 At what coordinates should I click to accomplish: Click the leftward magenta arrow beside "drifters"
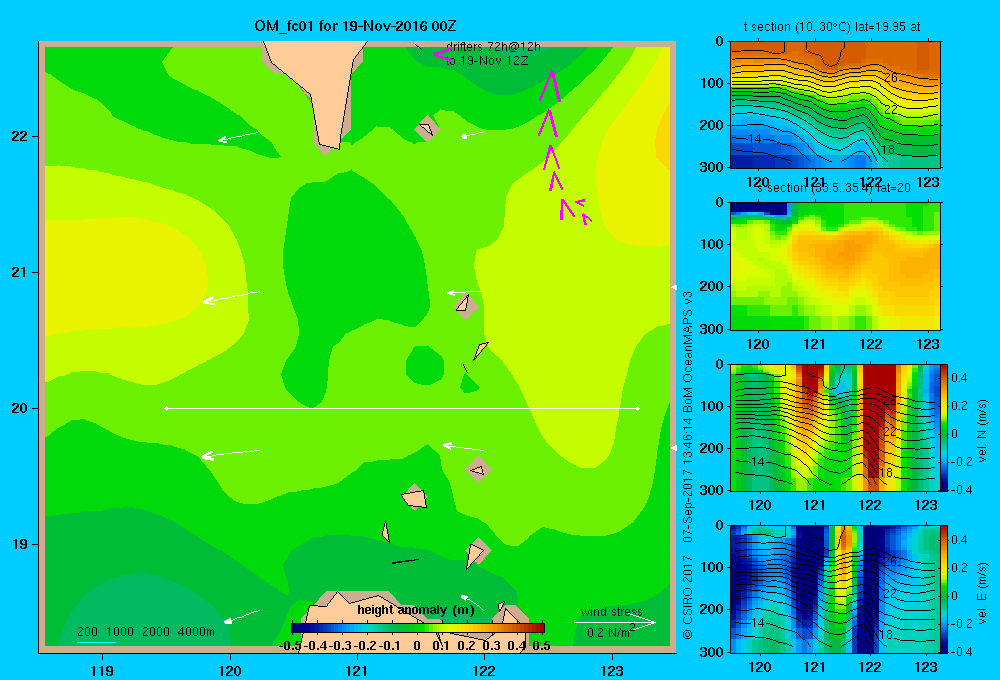pos(441,54)
